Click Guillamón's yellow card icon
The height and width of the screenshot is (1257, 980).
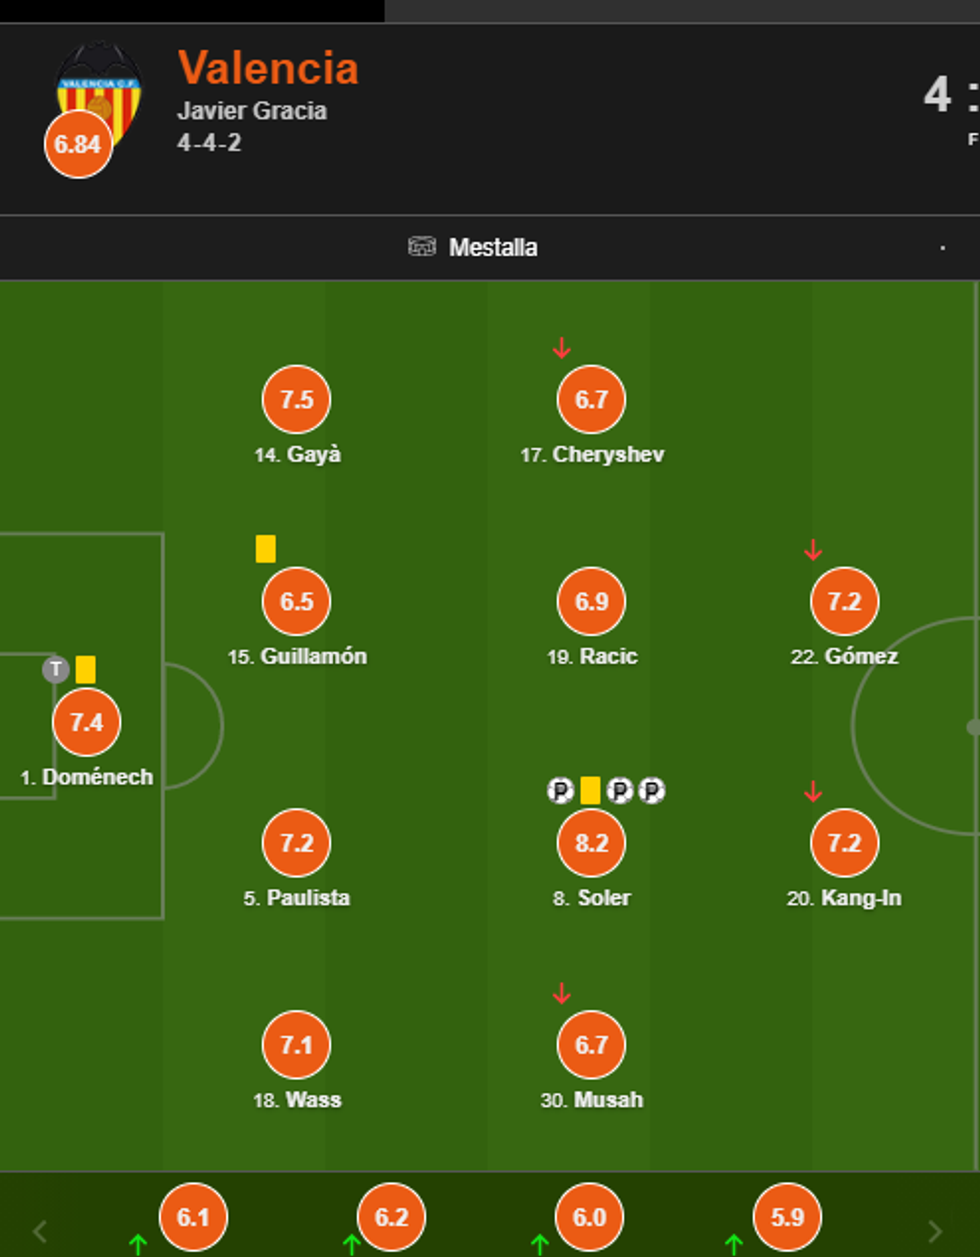pyautogui.click(x=265, y=549)
